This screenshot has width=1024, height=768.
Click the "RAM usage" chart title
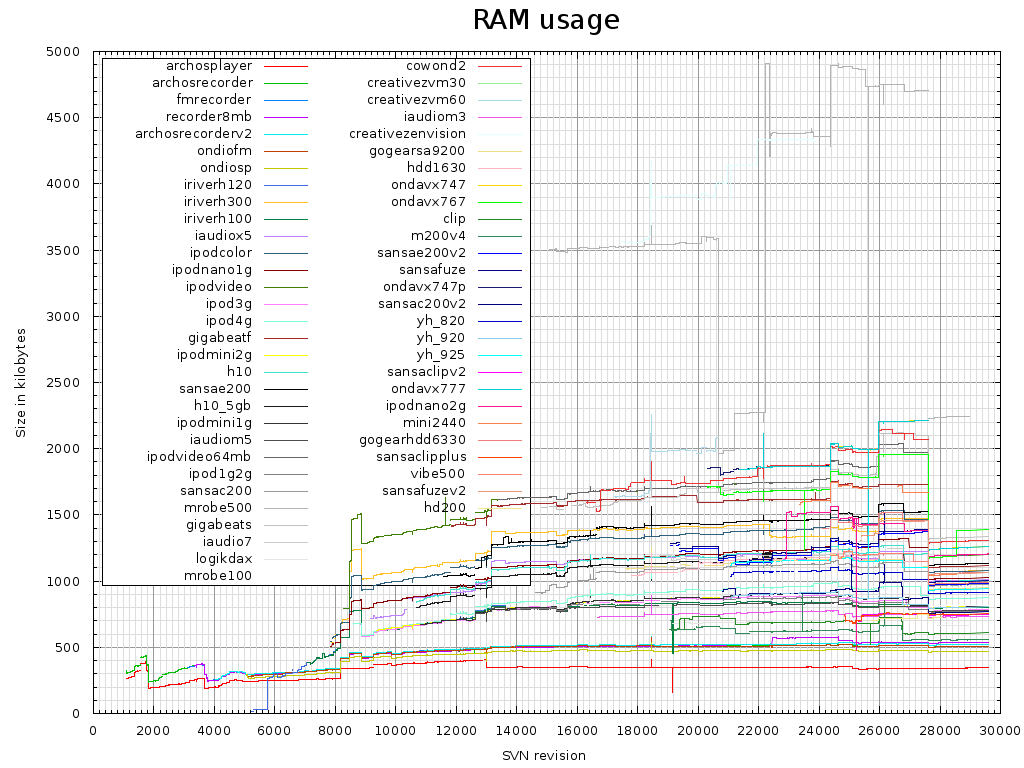(546, 21)
